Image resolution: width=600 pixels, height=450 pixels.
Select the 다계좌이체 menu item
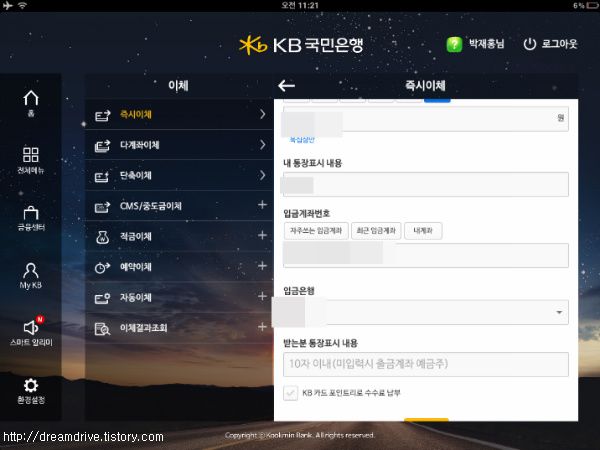coord(179,145)
